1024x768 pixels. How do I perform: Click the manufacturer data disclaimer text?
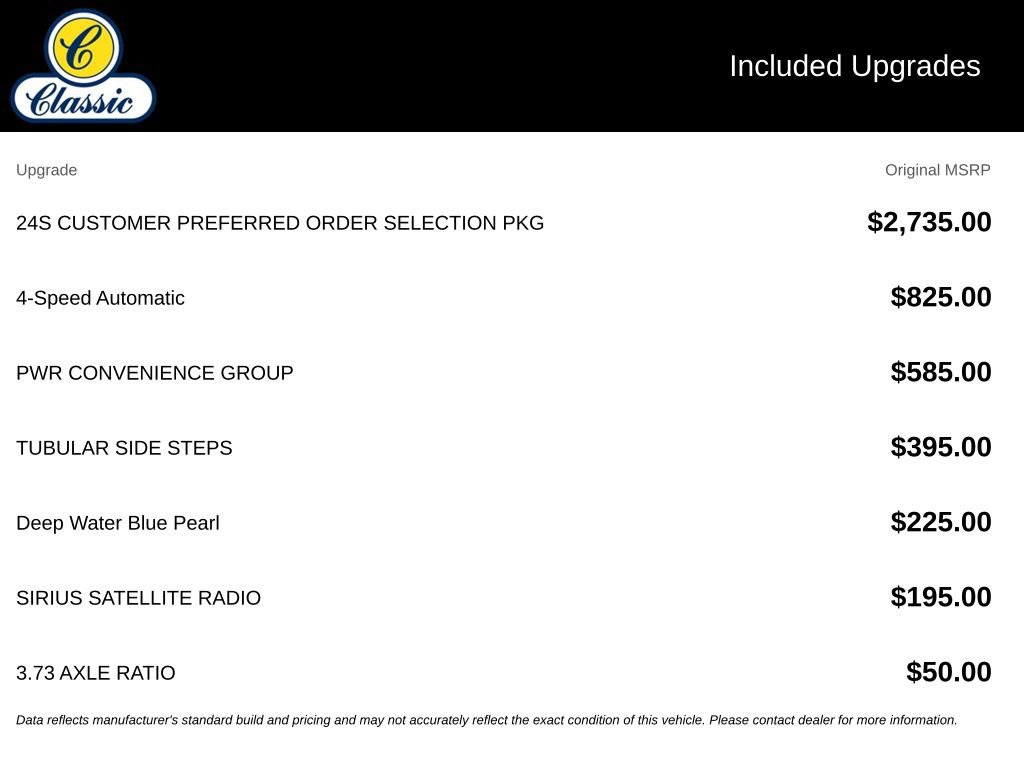click(487, 720)
